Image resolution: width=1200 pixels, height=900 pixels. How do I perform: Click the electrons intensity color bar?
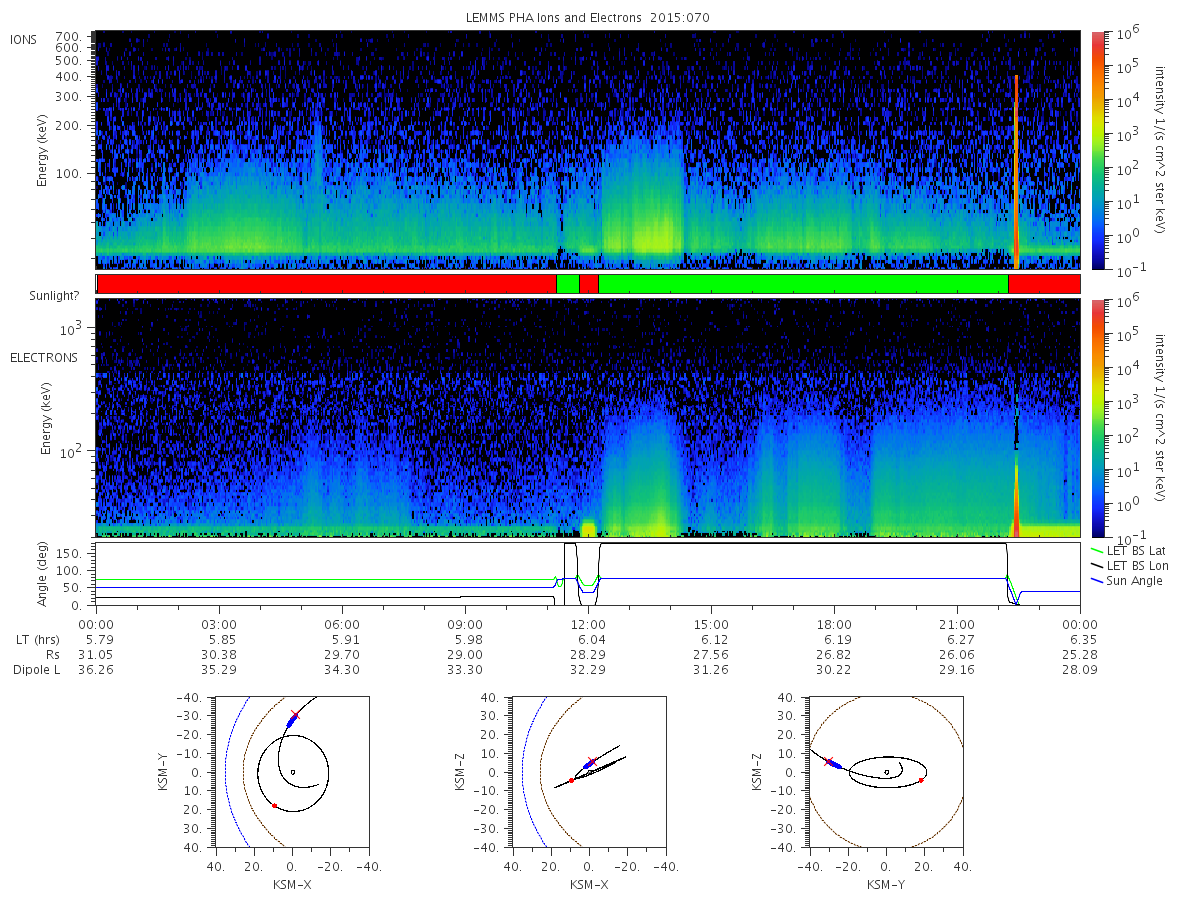click(x=1097, y=417)
